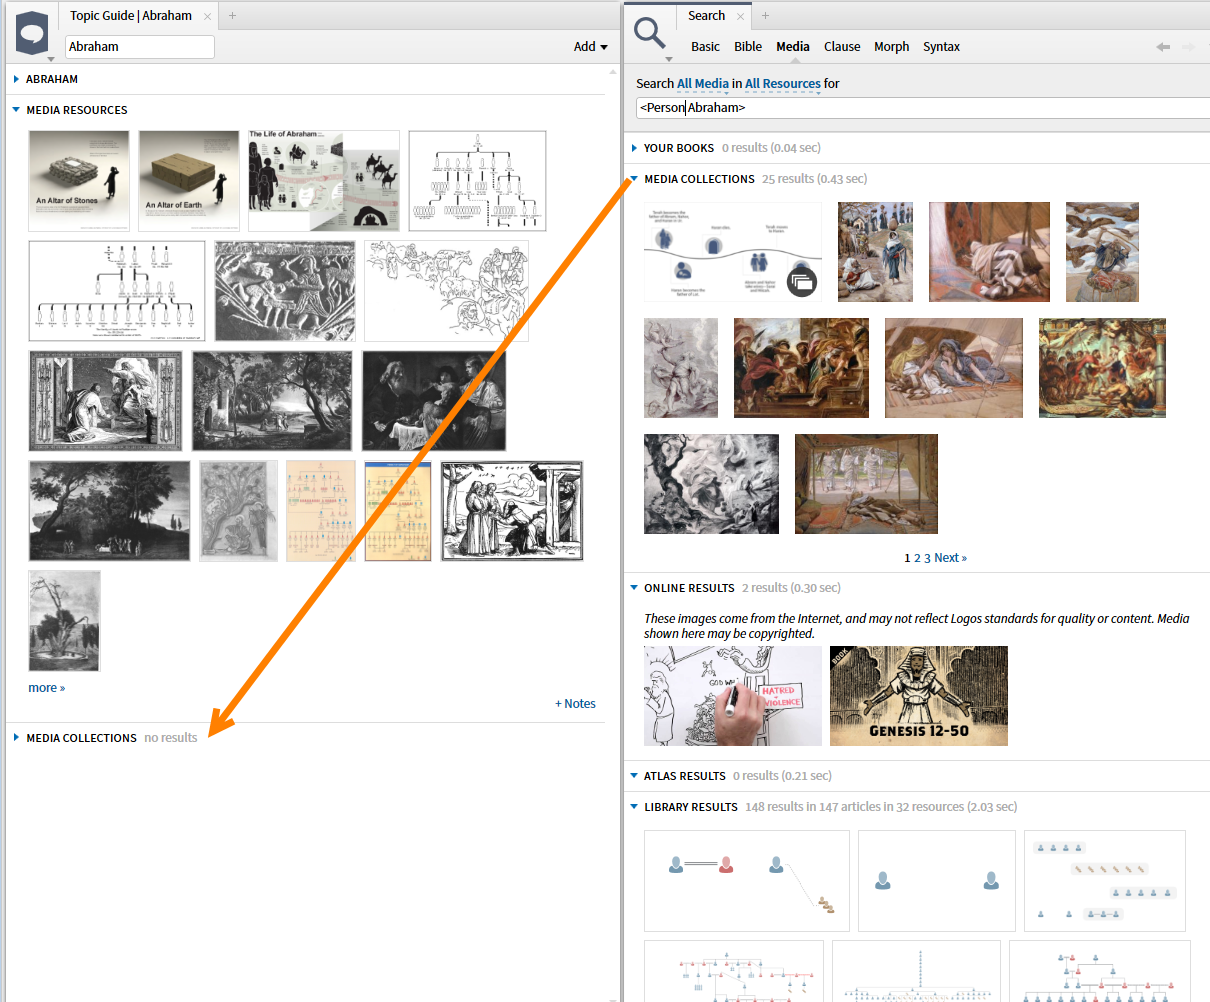The image size is (1210, 1002).
Task: Open An Altar of Stones thumbnail
Action: click(79, 181)
